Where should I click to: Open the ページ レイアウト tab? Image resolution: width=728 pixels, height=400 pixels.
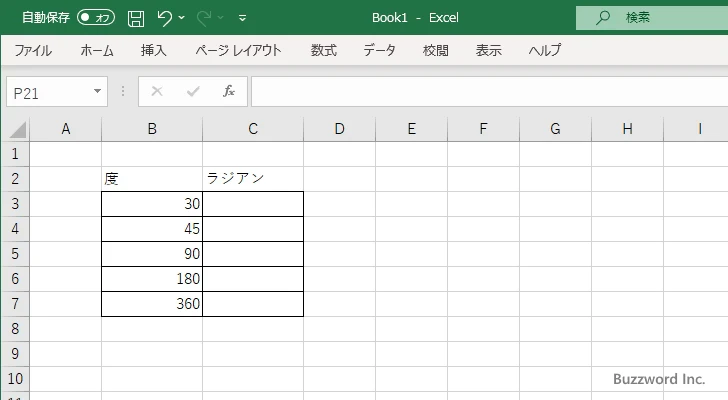[x=239, y=50]
